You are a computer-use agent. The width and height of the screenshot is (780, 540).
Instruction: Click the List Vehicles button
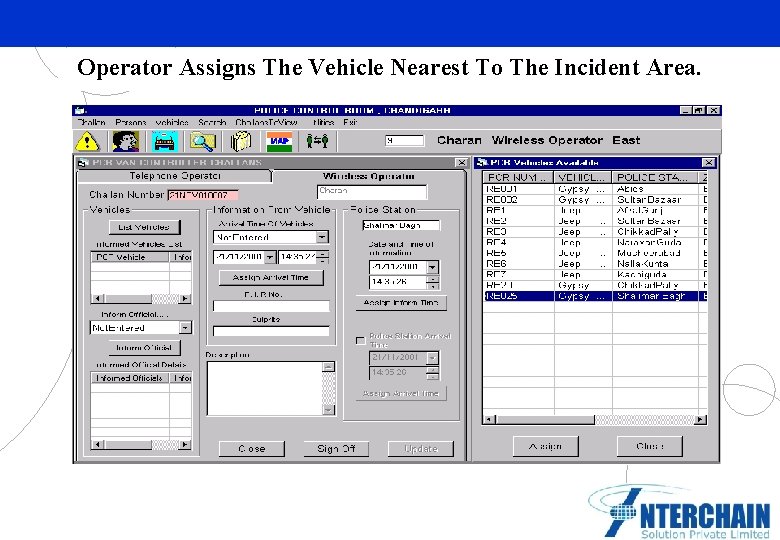144,227
